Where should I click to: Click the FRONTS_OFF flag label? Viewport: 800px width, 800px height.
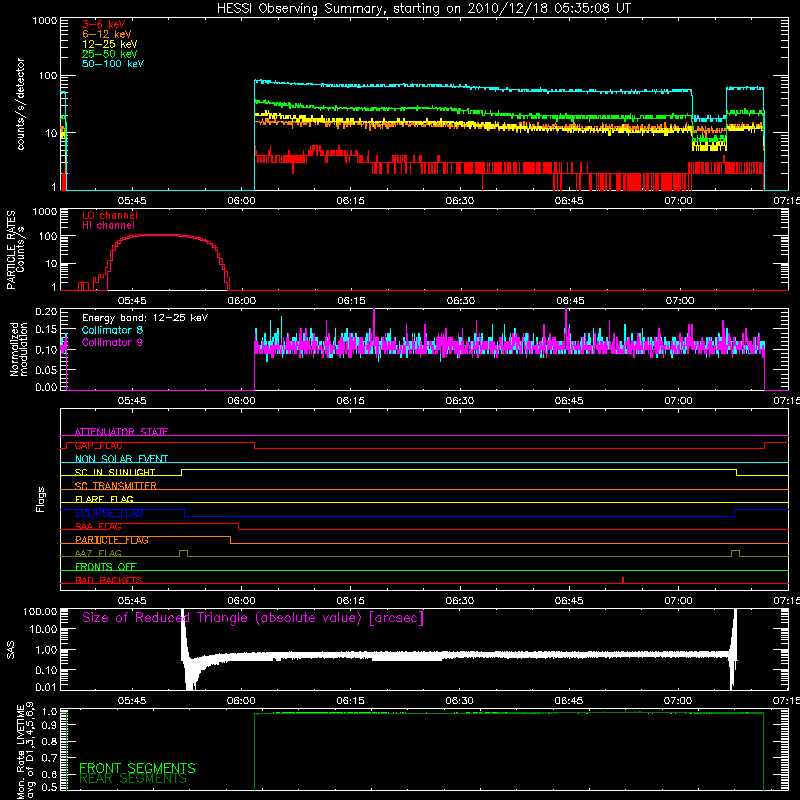[106, 567]
